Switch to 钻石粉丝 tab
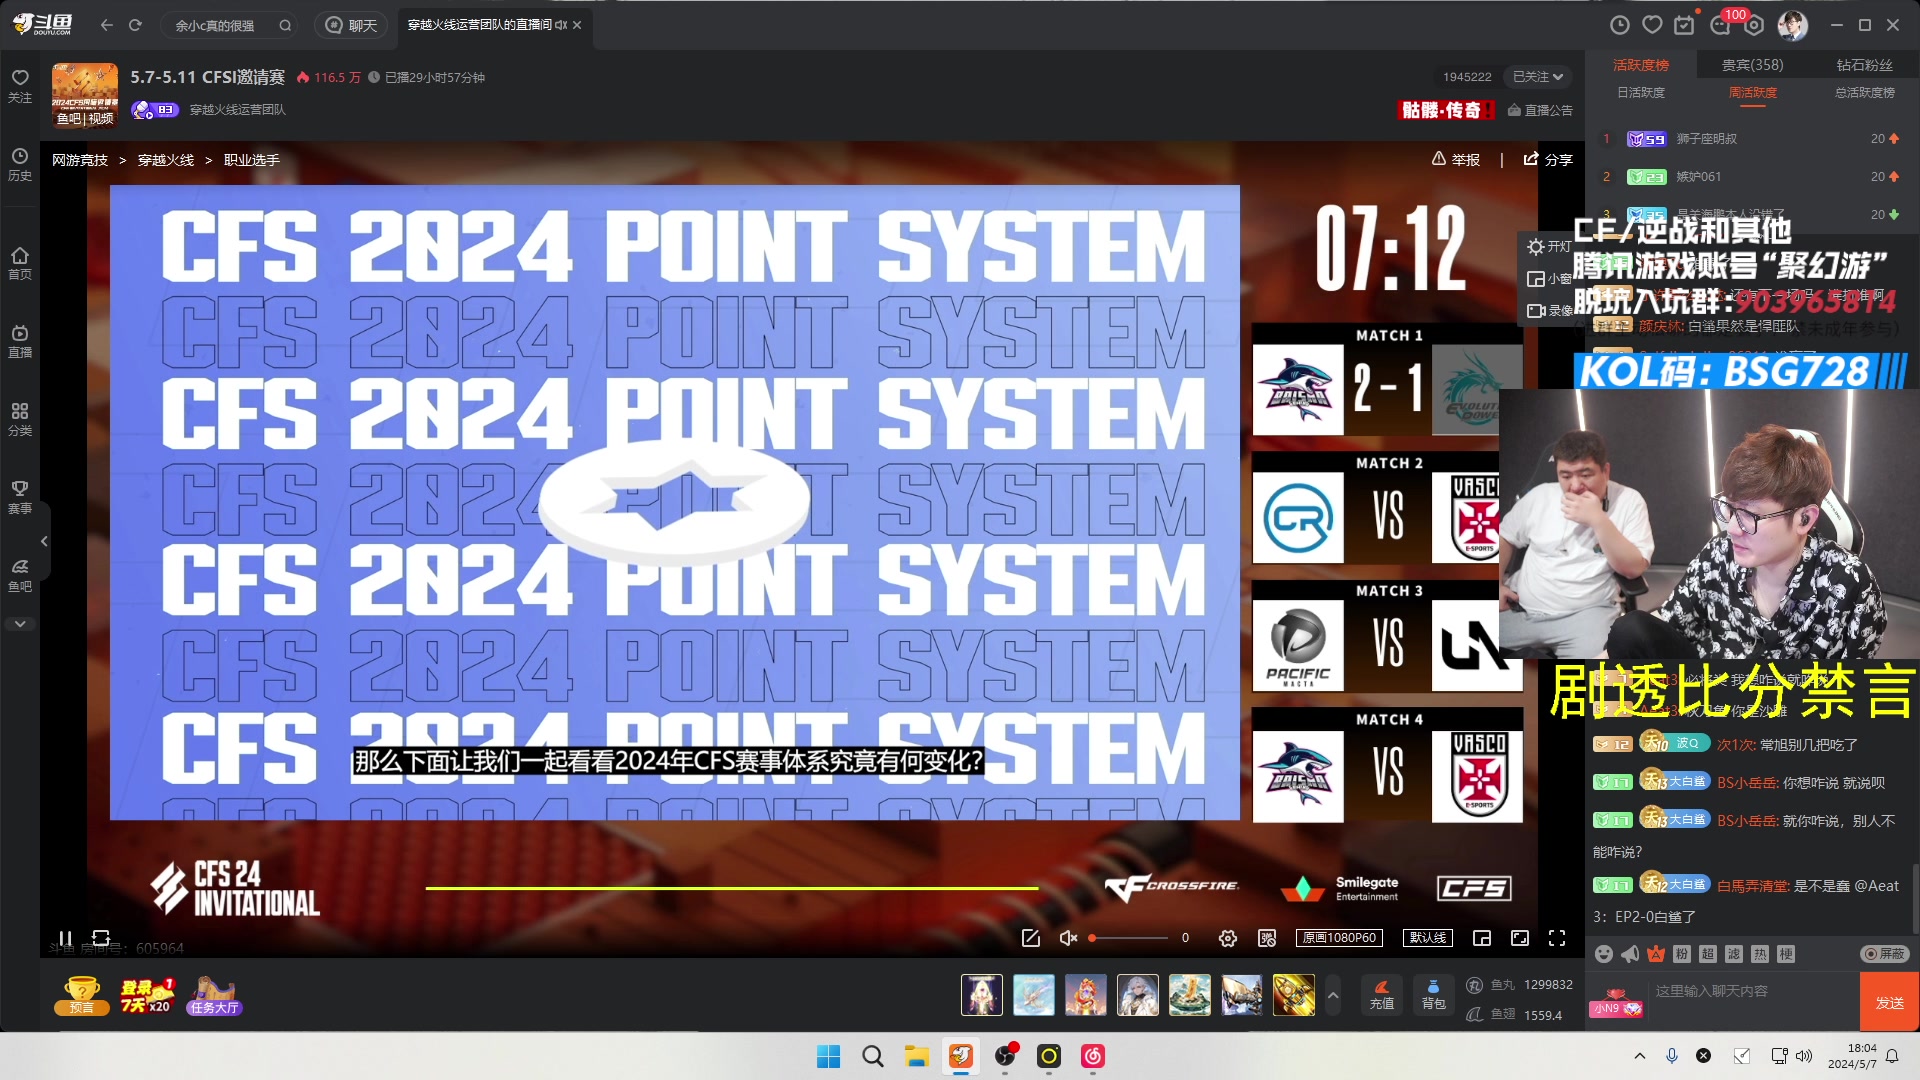Viewport: 1920px width, 1080px height. pyautogui.click(x=1865, y=65)
